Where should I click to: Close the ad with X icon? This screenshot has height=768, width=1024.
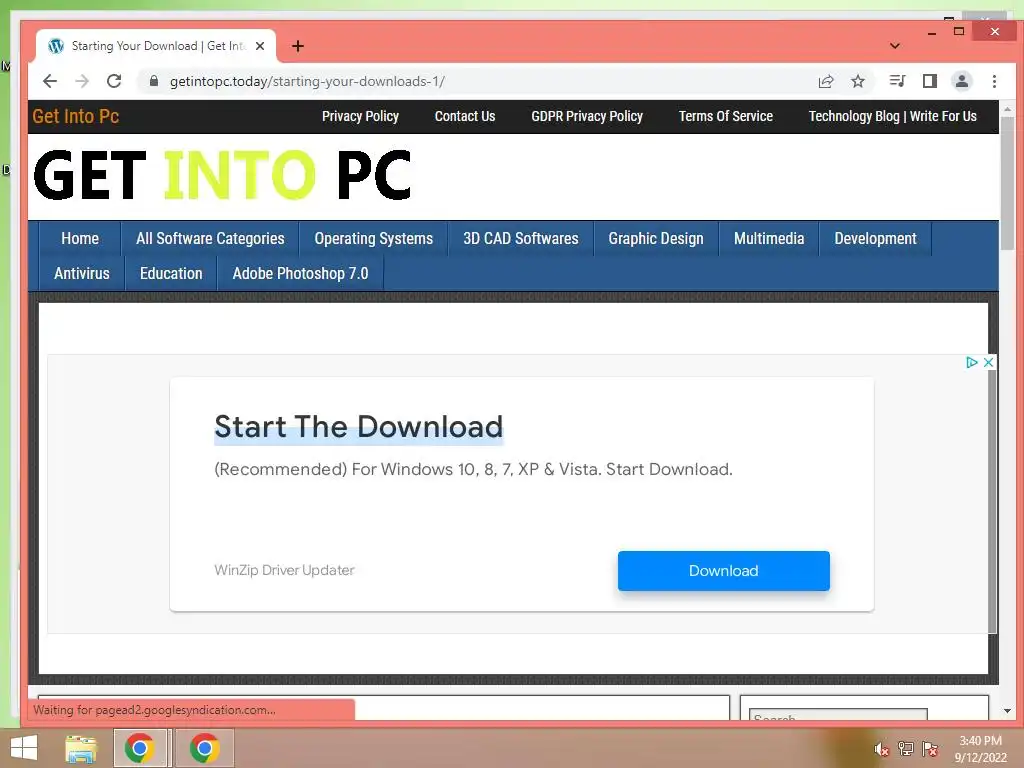point(988,362)
